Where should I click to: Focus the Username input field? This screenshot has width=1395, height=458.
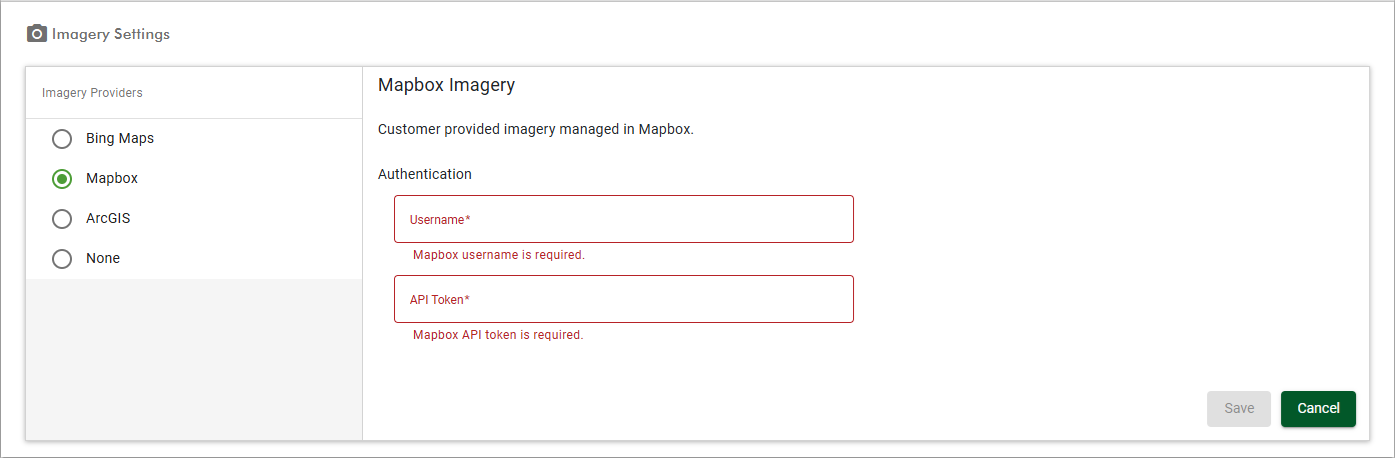click(624, 219)
